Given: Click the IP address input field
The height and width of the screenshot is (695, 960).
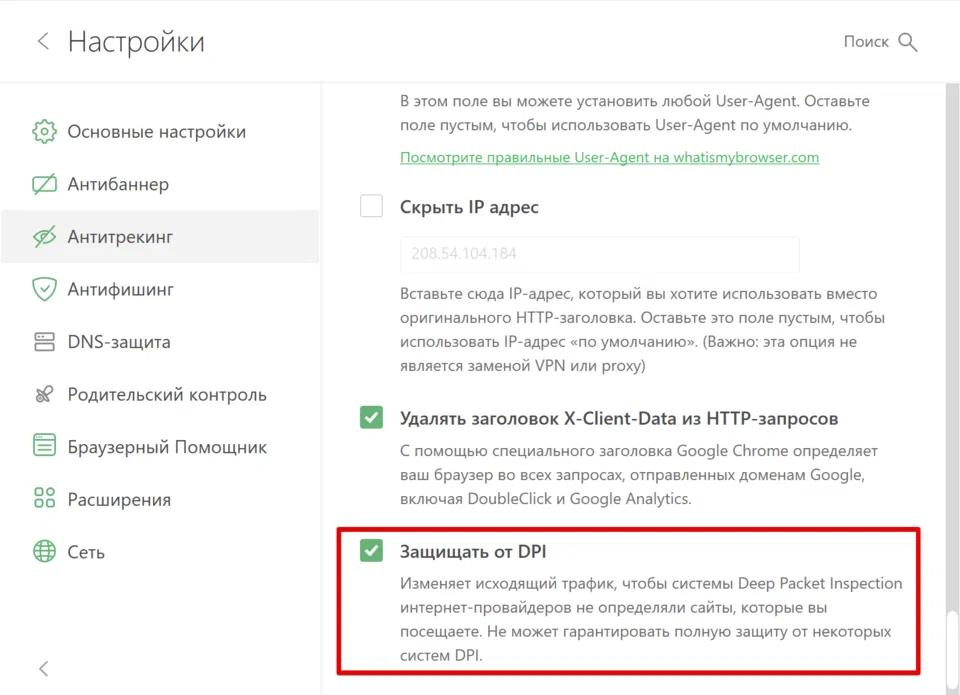Looking at the screenshot, I should [x=599, y=254].
